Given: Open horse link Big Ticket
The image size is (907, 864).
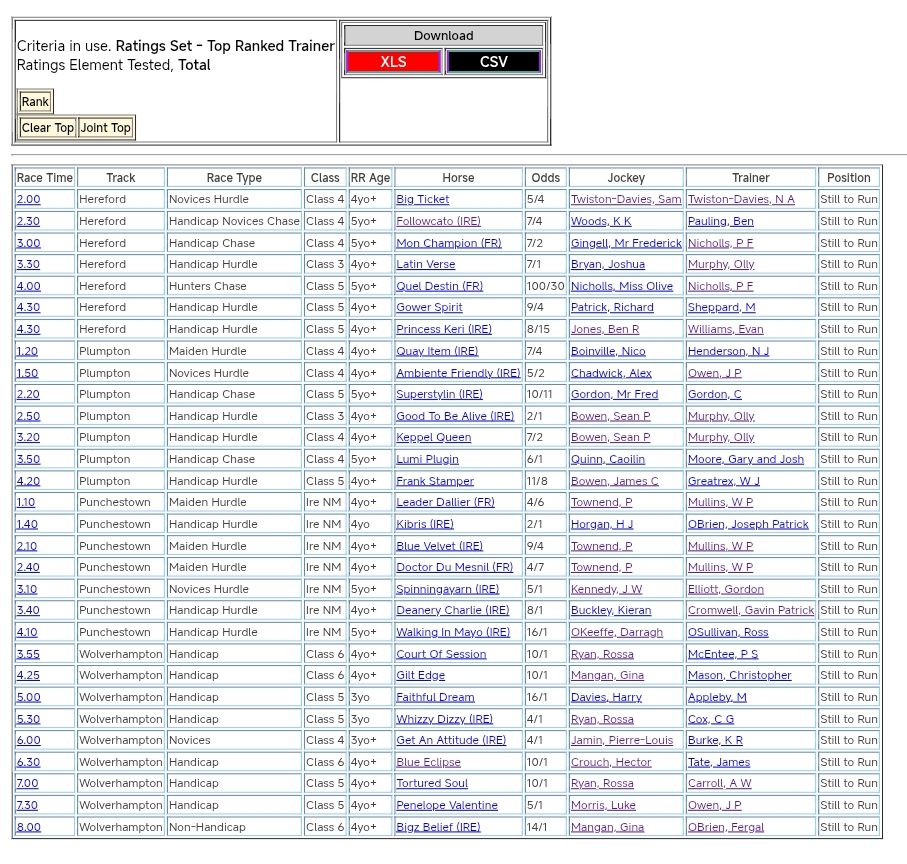Looking at the screenshot, I should coord(422,200).
